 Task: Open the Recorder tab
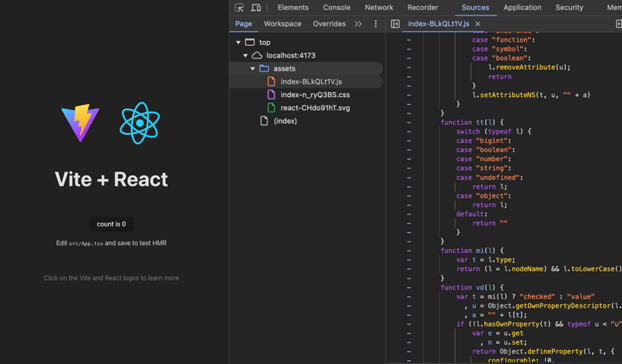pyautogui.click(x=422, y=8)
